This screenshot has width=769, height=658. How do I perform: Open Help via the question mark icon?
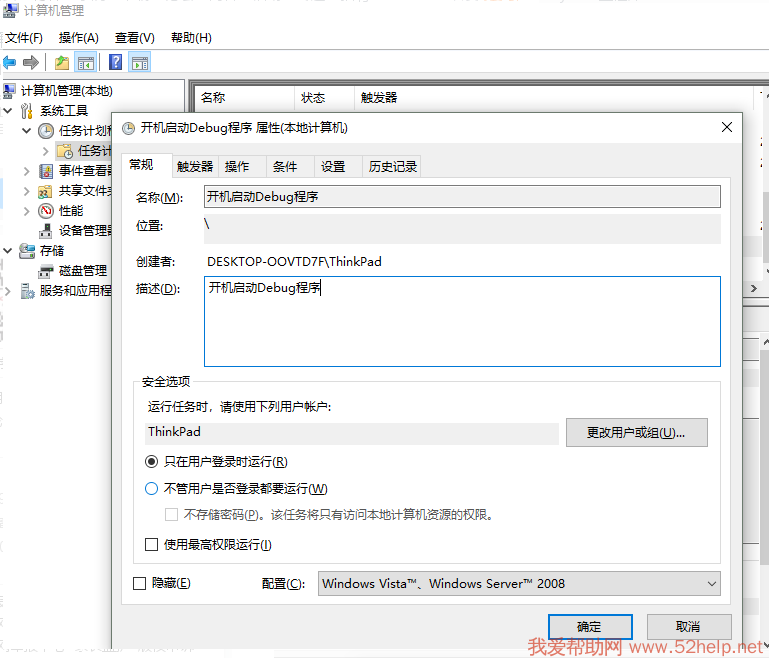(116, 63)
